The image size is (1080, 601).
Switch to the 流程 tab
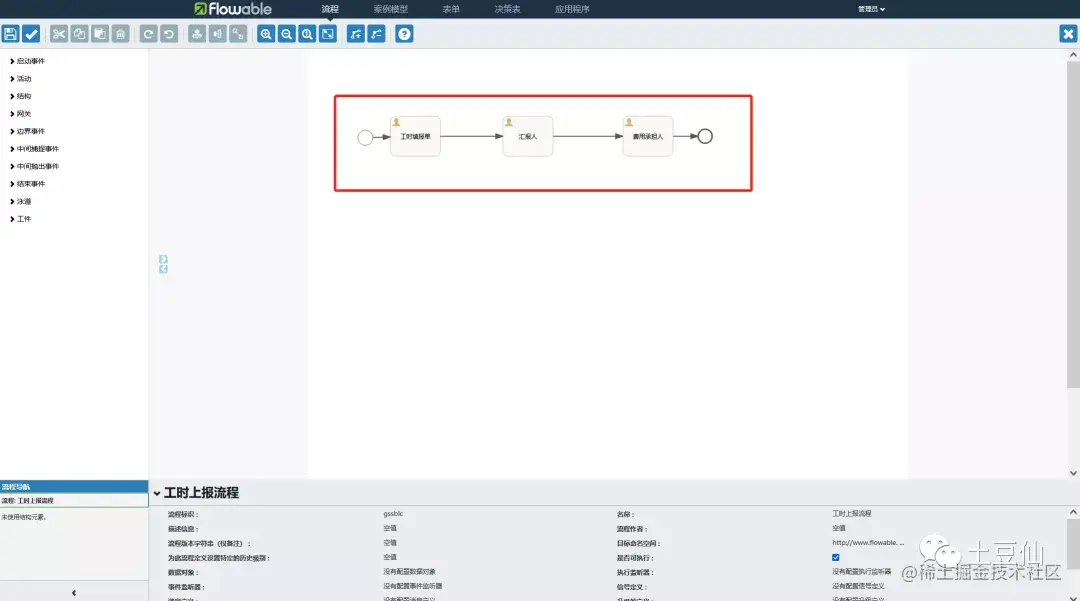[330, 9]
